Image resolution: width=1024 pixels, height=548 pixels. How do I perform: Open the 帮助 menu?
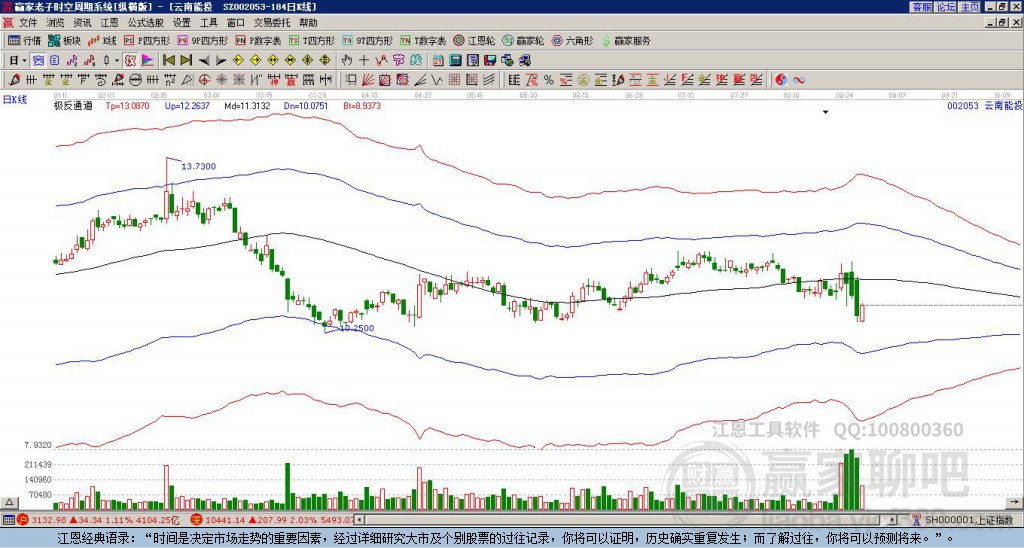tap(308, 23)
